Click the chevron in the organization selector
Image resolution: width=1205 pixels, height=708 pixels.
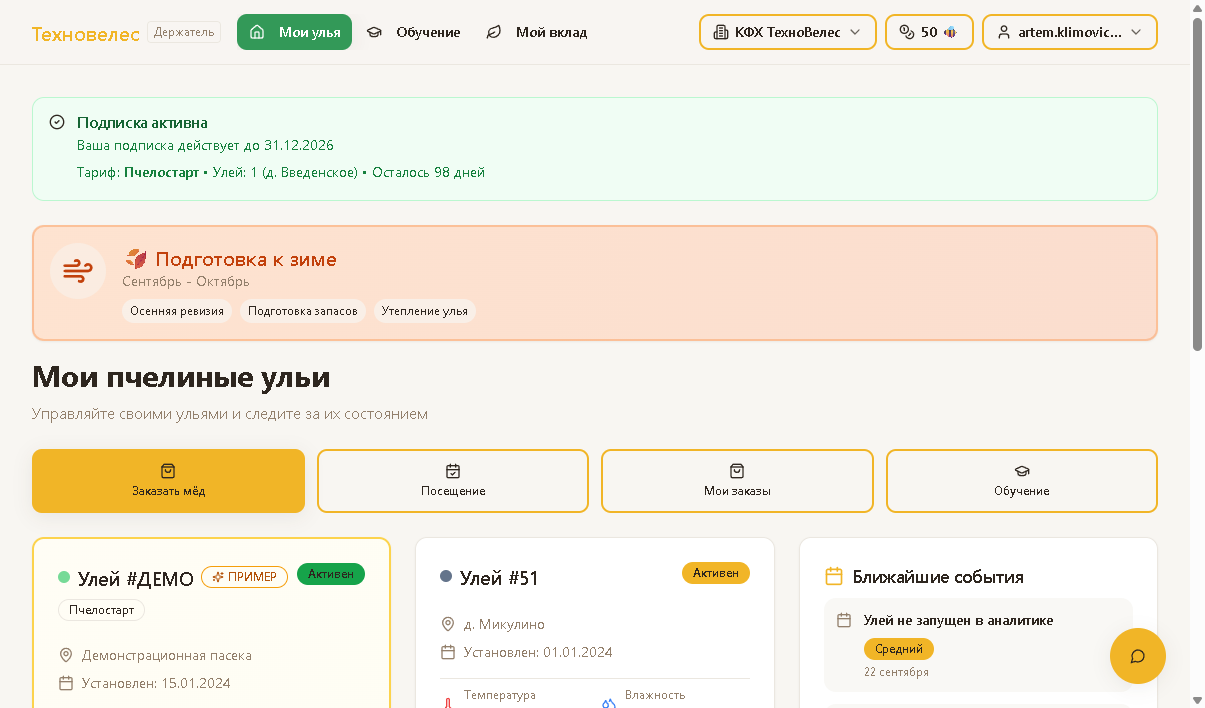click(855, 32)
